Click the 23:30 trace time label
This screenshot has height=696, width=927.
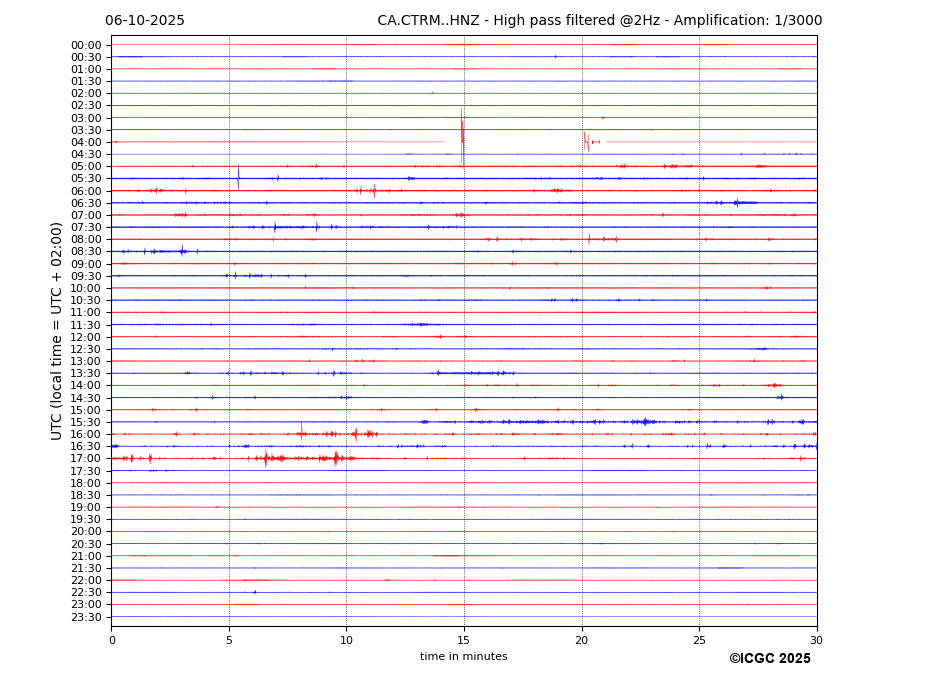(x=85, y=617)
